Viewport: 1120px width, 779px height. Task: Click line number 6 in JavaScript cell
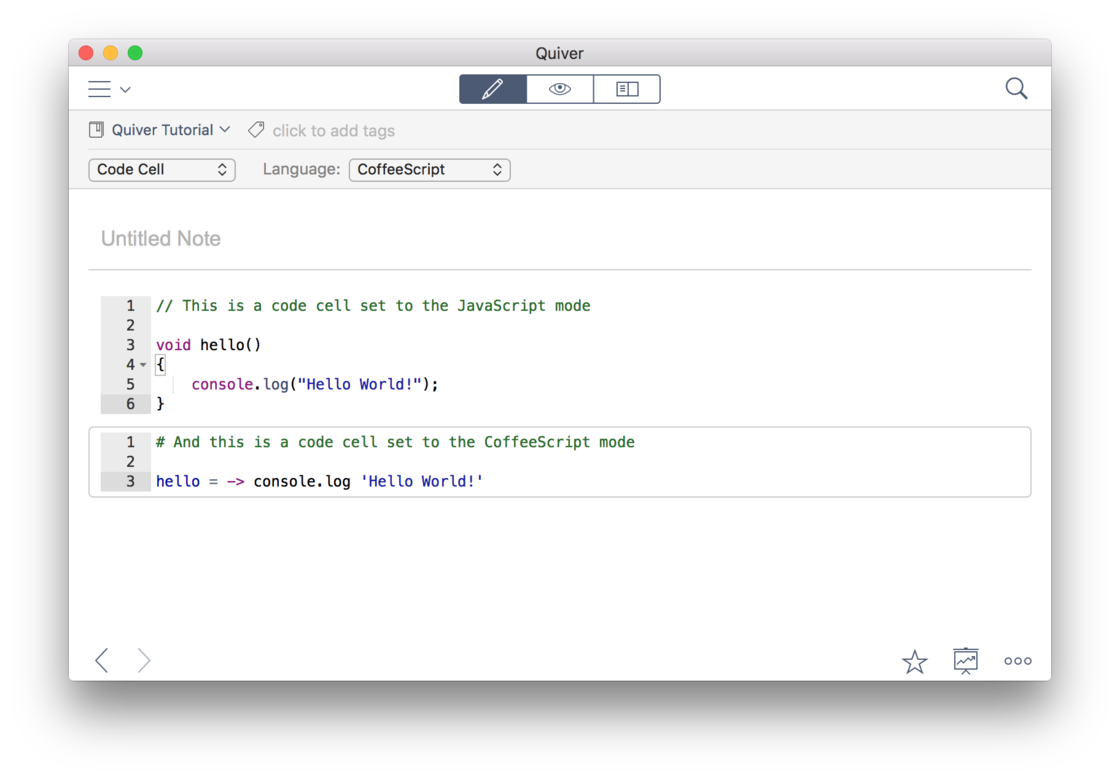click(130, 403)
